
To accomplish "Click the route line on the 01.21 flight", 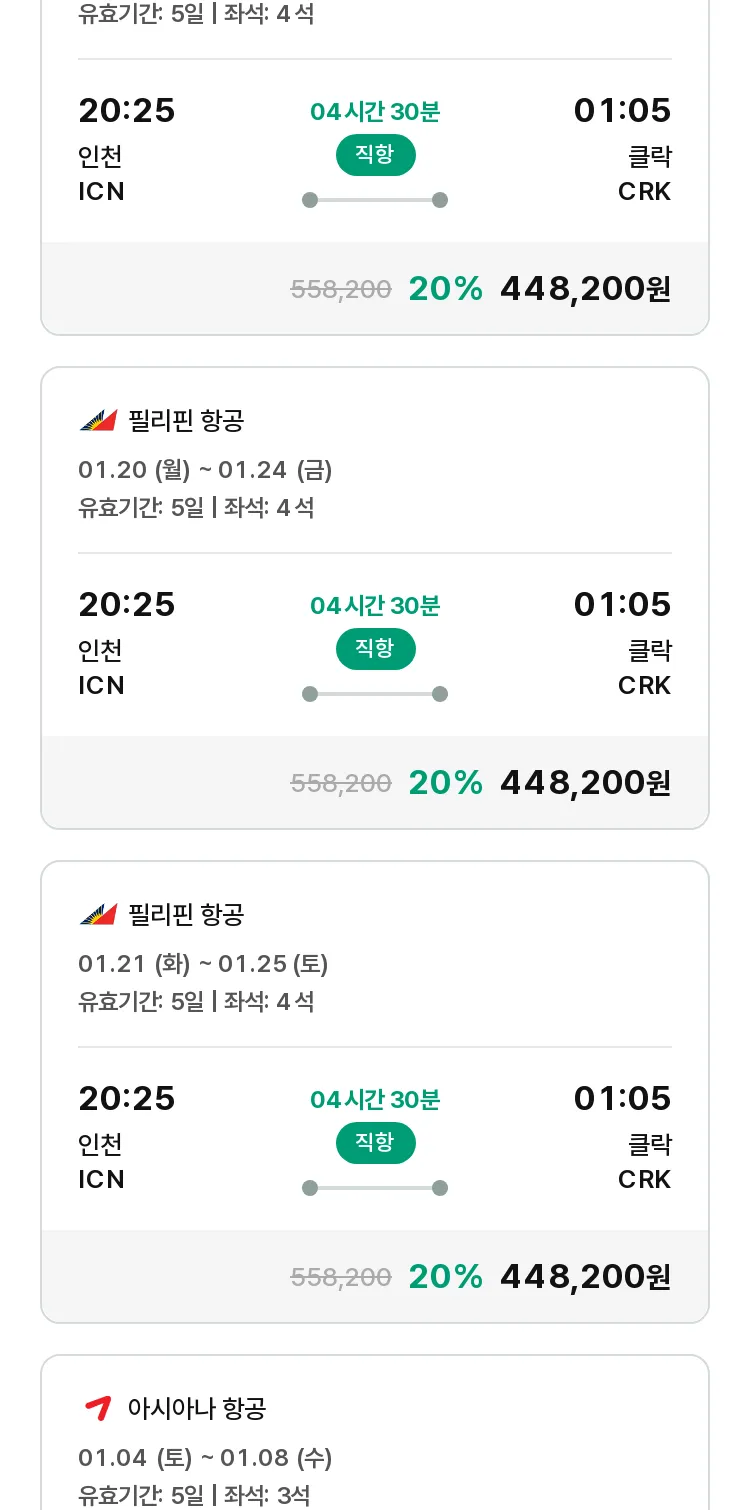I will [x=375, y=1188].
